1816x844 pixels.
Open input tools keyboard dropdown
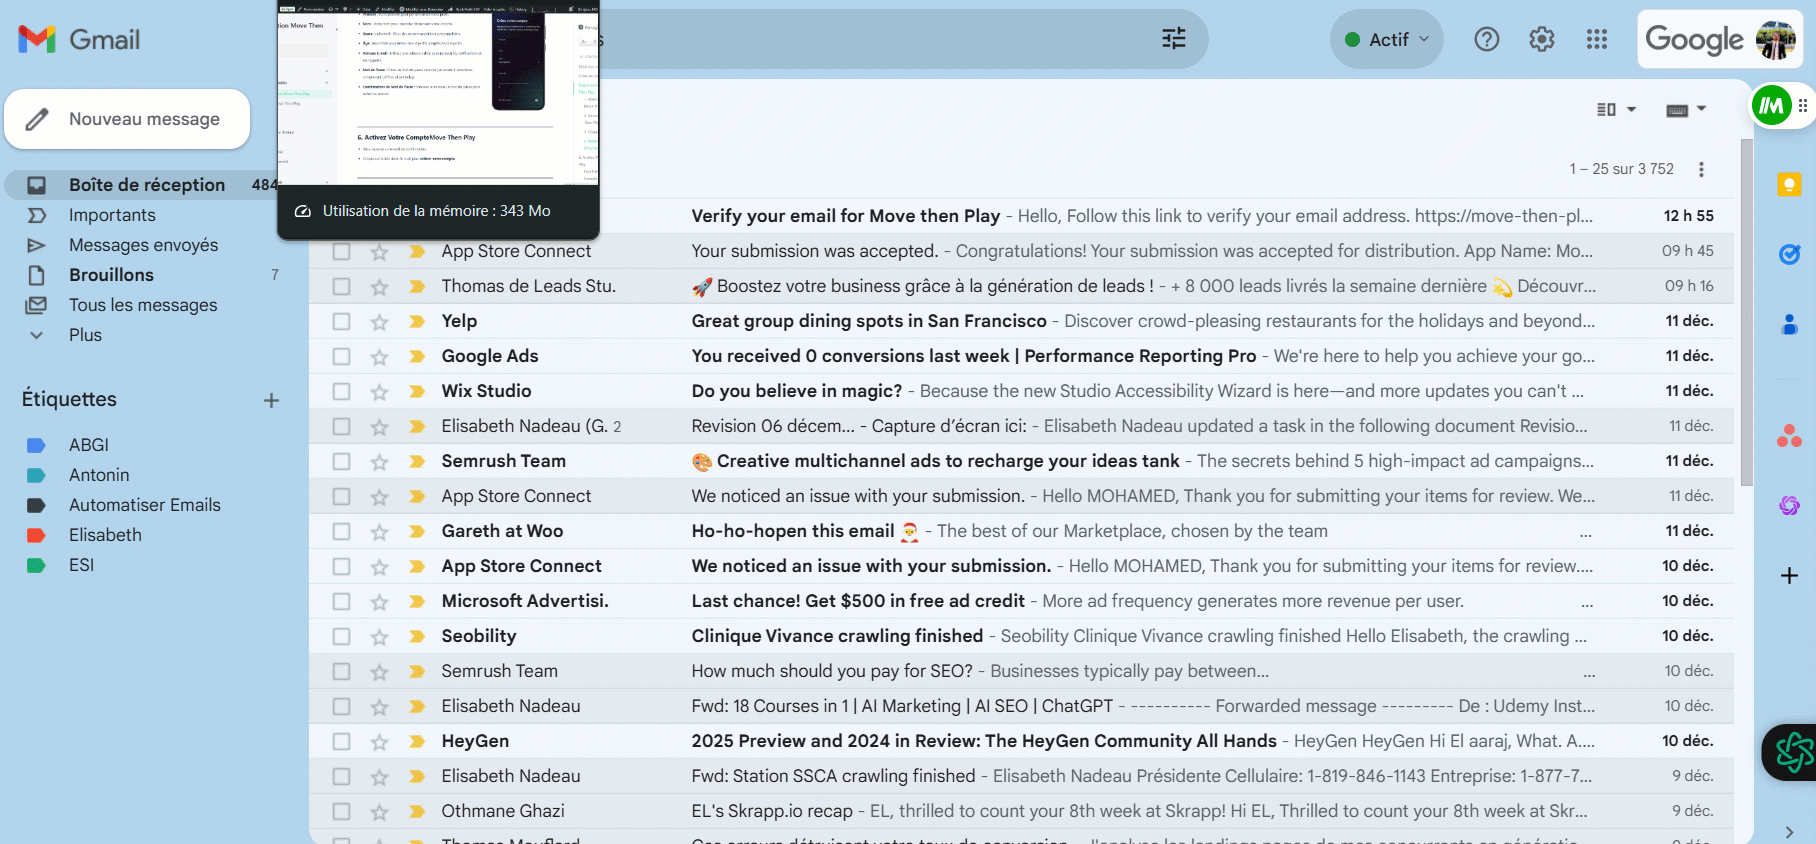click(1686, 109)
